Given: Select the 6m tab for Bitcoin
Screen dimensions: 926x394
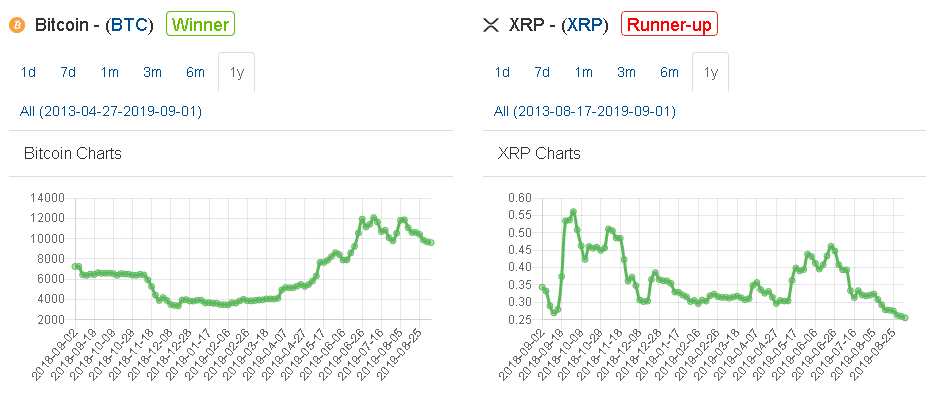Looking at the screenshot, I should coord(195,73).
